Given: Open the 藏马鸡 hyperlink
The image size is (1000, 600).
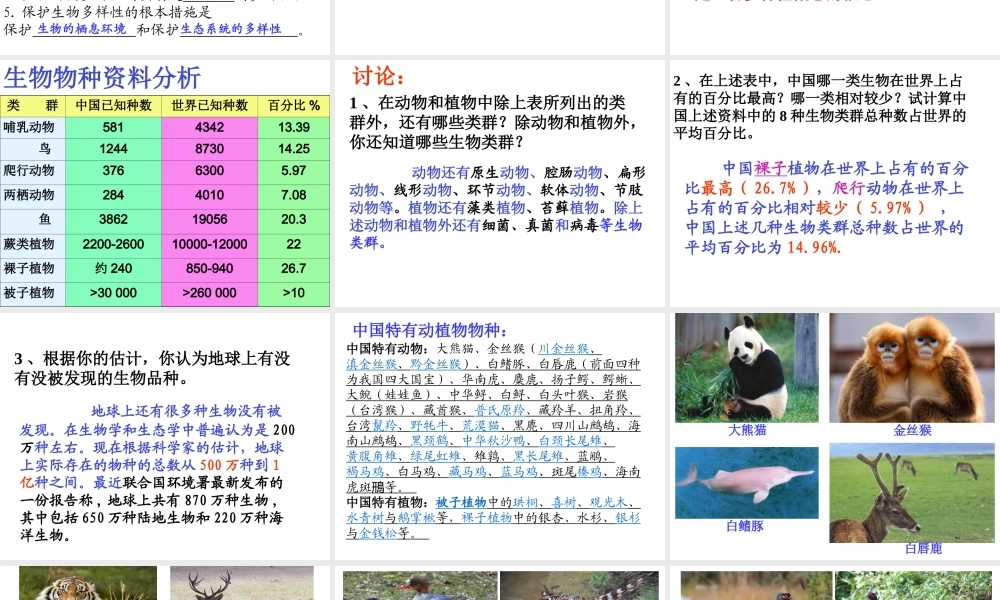Looking at the screenshot, I should pyautogui.click(x=467, y=471).
